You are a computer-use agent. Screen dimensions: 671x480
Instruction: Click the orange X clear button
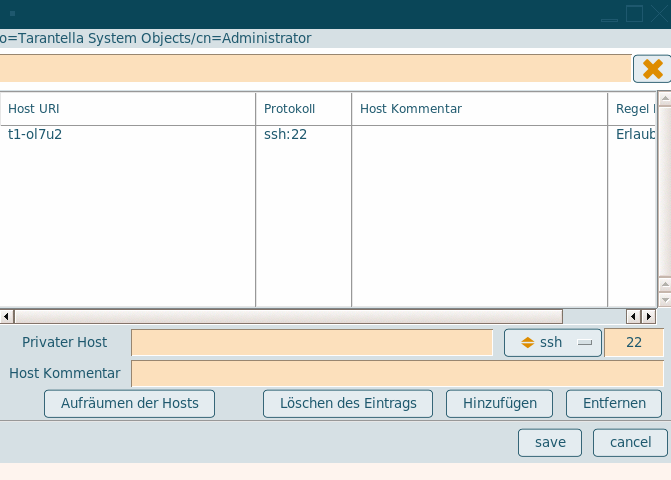[x=652, y=69]
